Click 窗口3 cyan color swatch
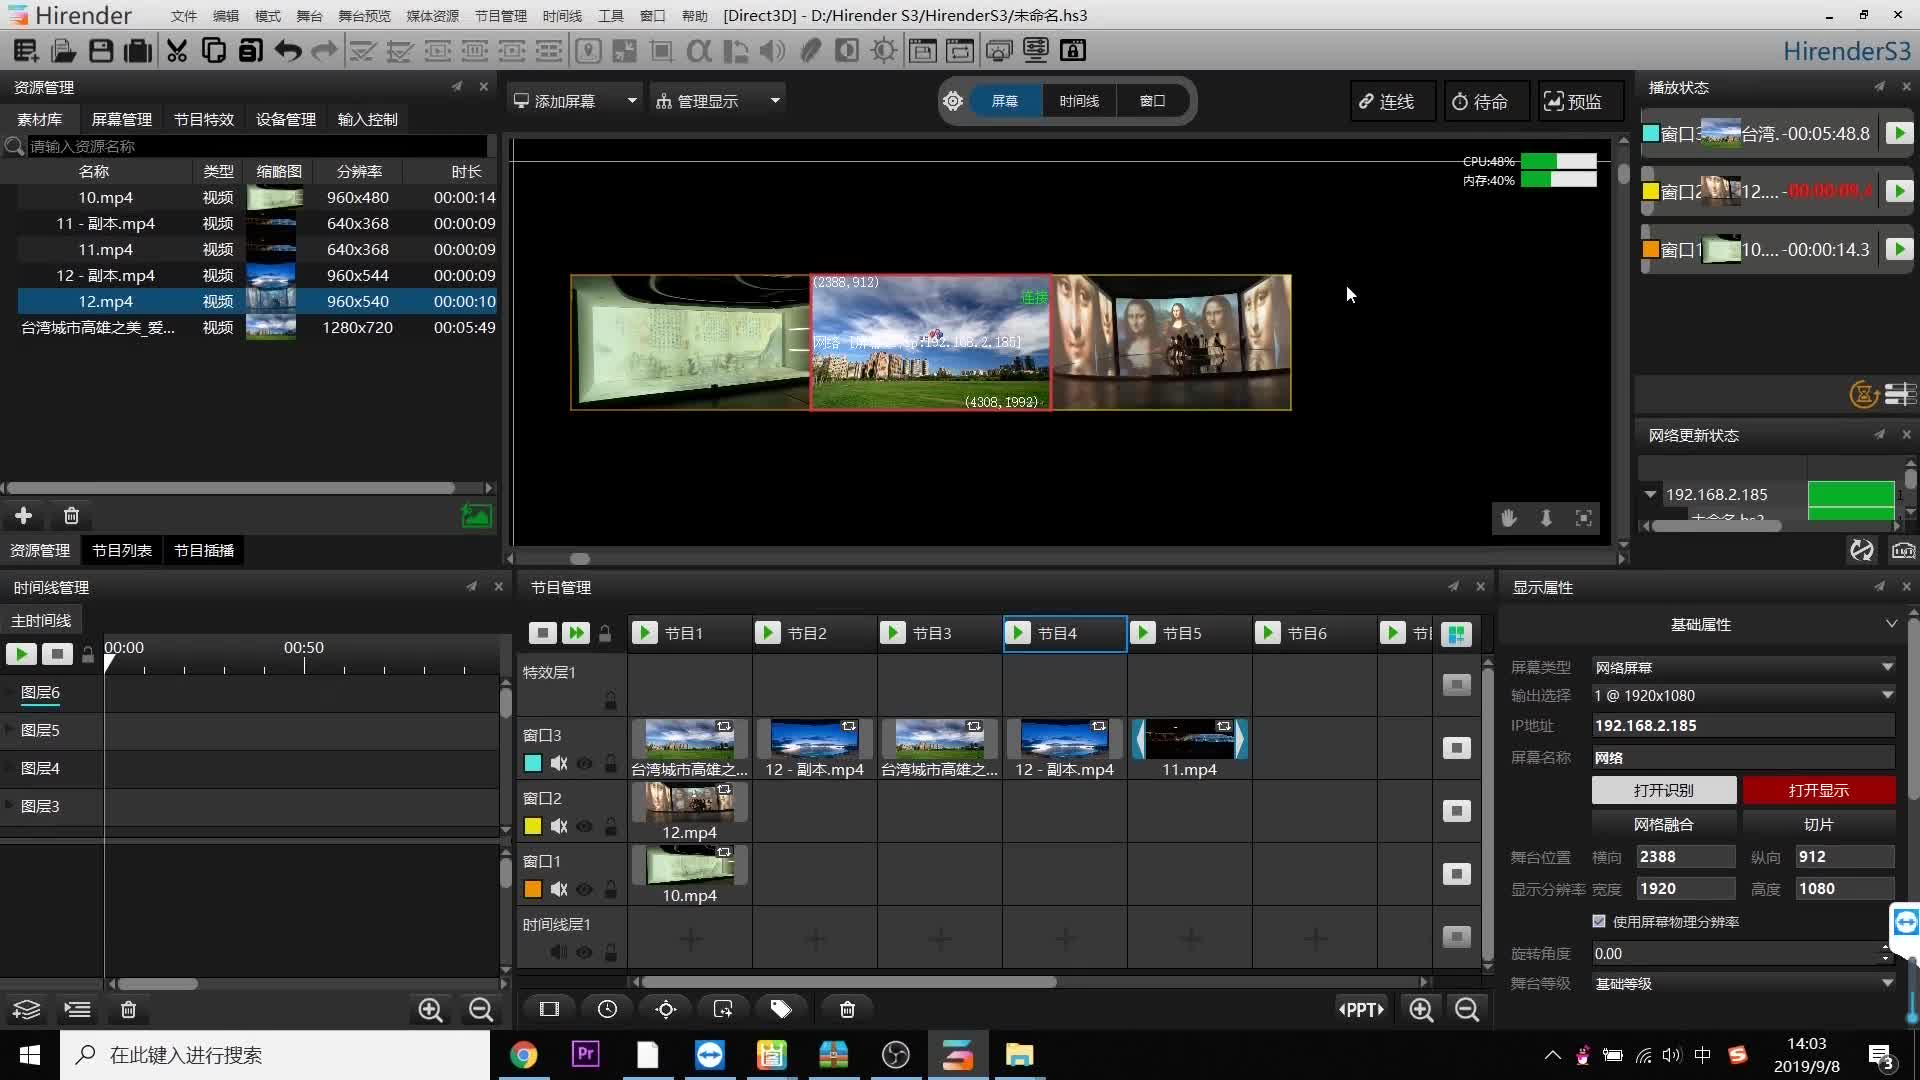The width and height of the screenshot is (1920, 1080). tap(533, 763)
